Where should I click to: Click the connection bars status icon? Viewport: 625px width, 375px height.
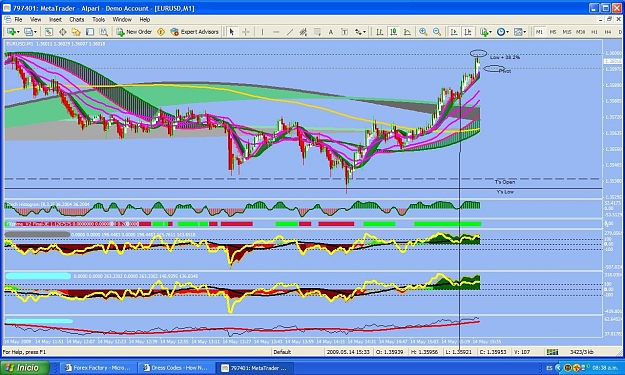tap(552, 352)
